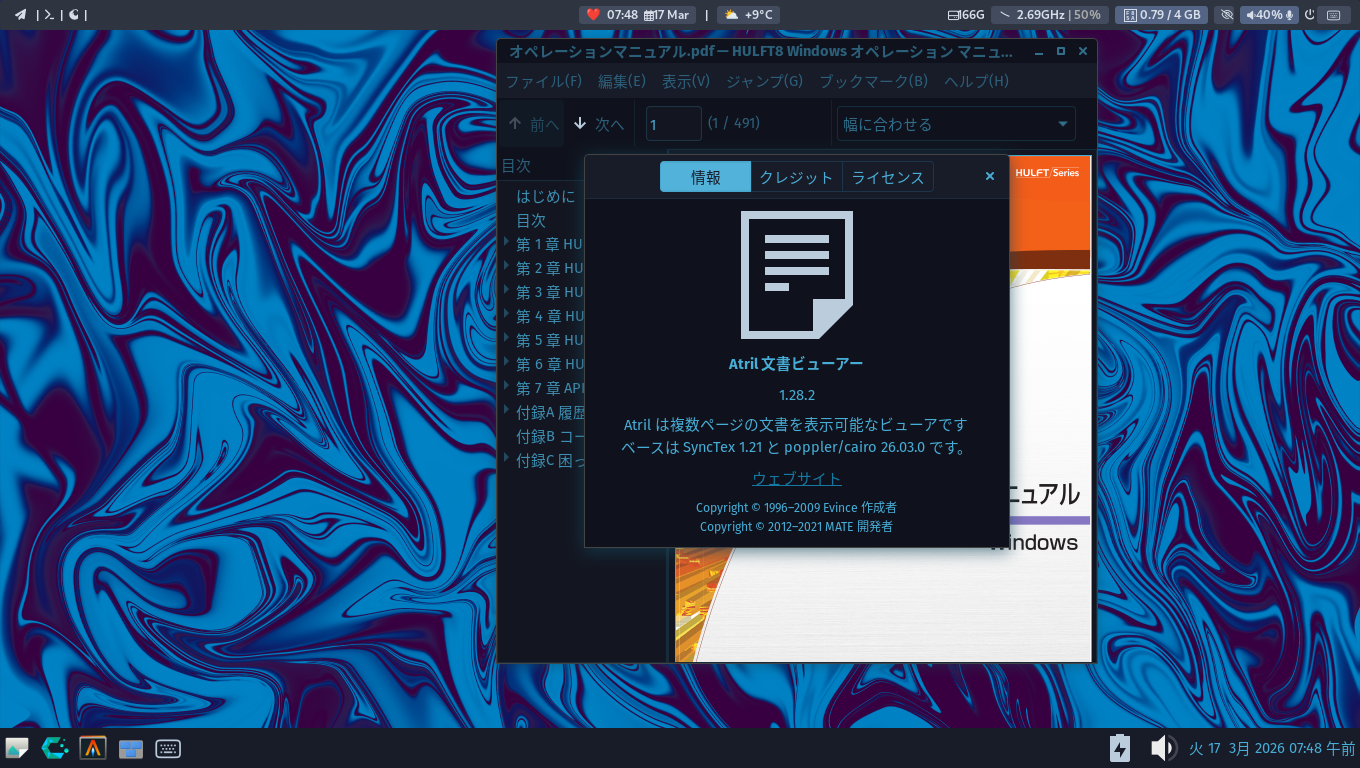
Task: Click the version number 1.28.2
Action: click(797, 395)
